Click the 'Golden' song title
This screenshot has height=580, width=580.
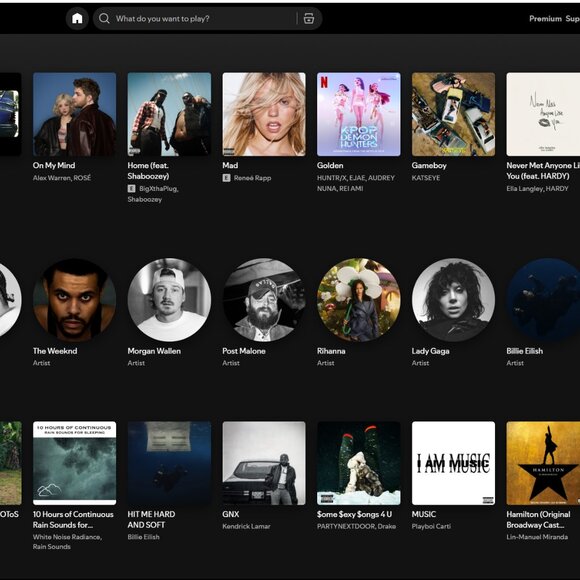point(330,165)
